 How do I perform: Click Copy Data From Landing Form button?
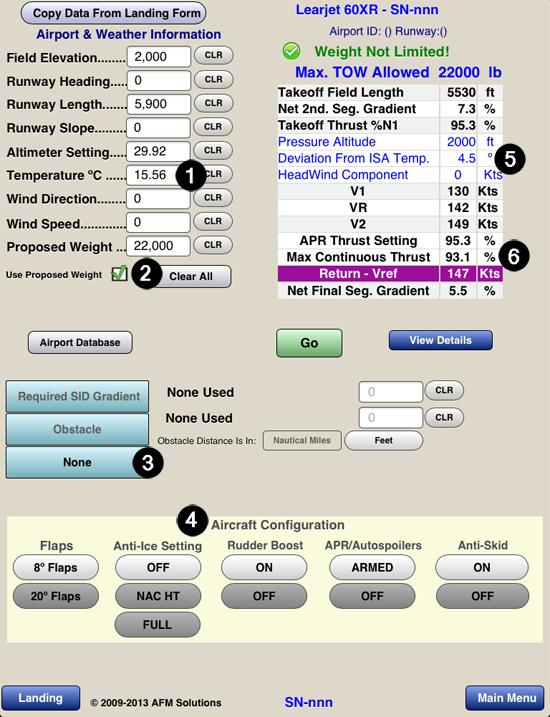coord(113,13)
